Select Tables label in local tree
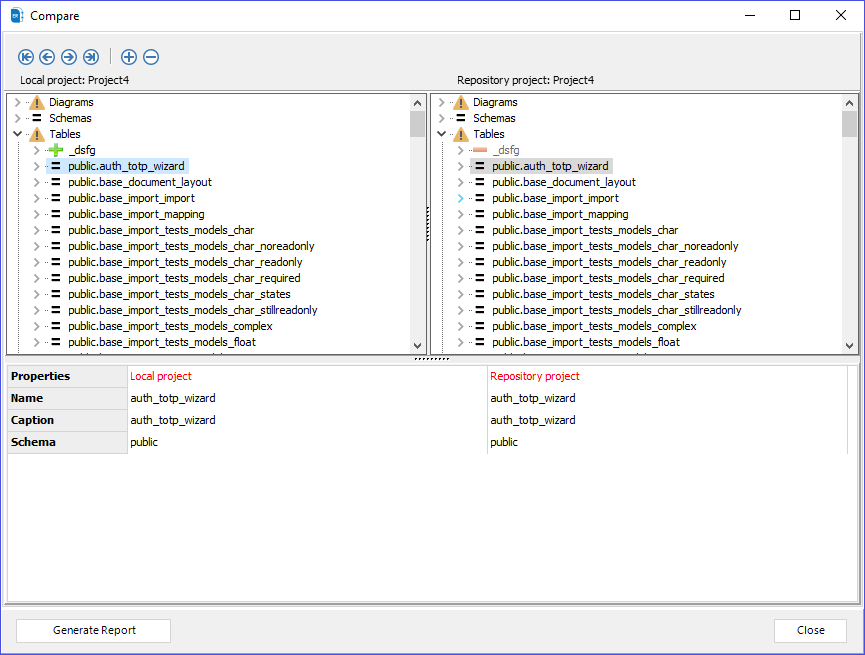Screen dimensions: 865x655 click(x=65, y=134)
